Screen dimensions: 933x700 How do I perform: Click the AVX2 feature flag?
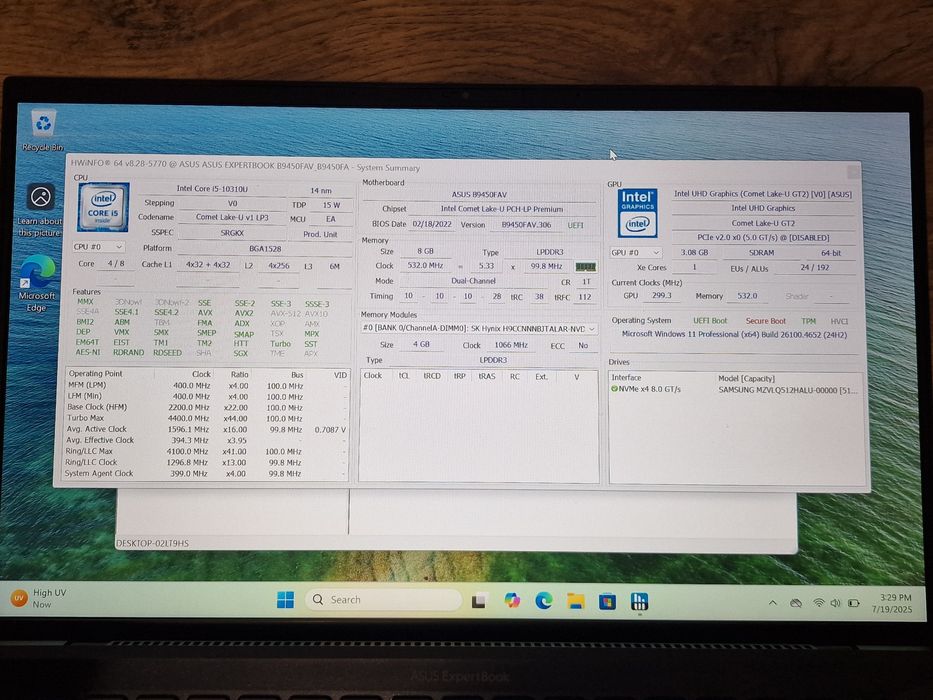(243, 313)
